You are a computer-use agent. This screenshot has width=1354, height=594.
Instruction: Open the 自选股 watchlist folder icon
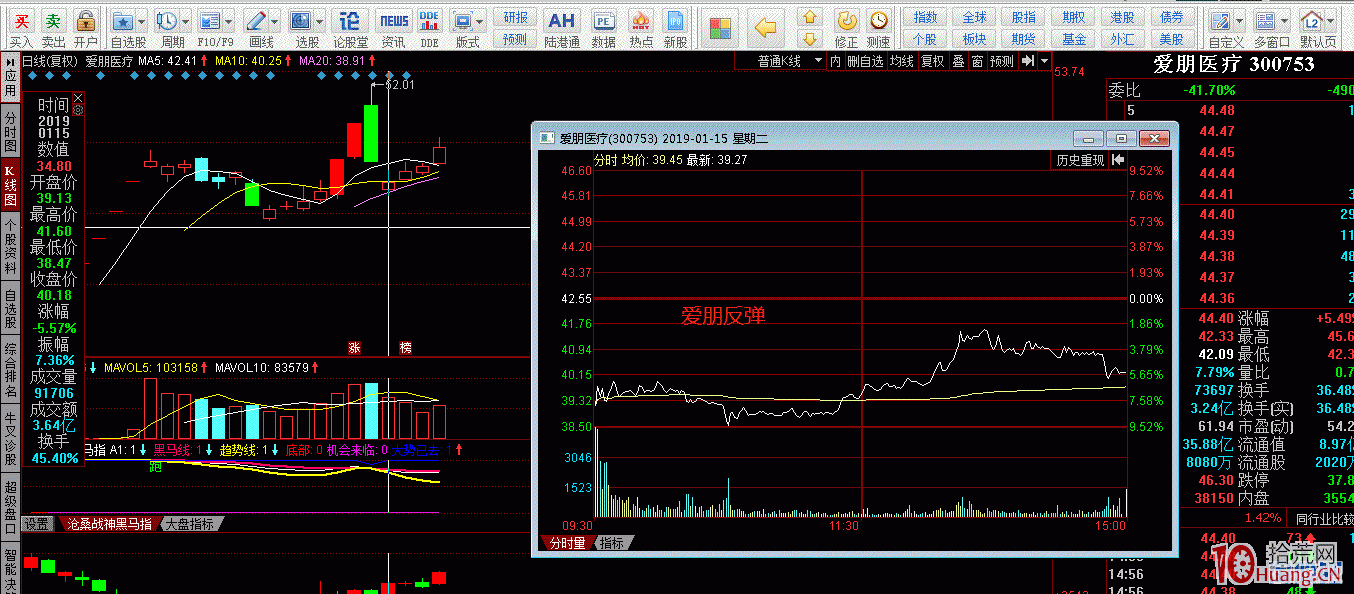pos(122,21)
